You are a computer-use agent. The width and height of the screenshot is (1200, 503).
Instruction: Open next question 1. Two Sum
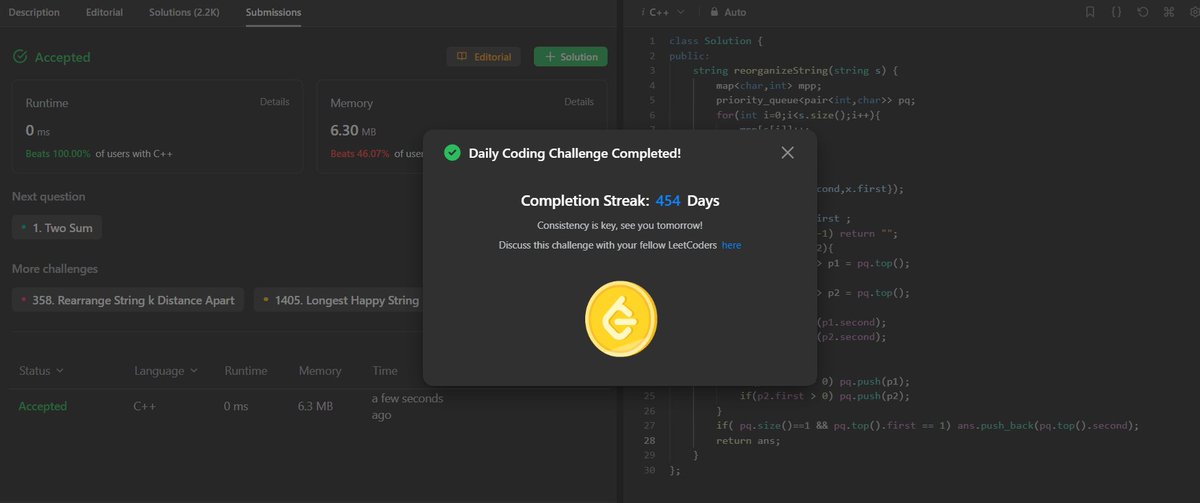coord(57,228)
